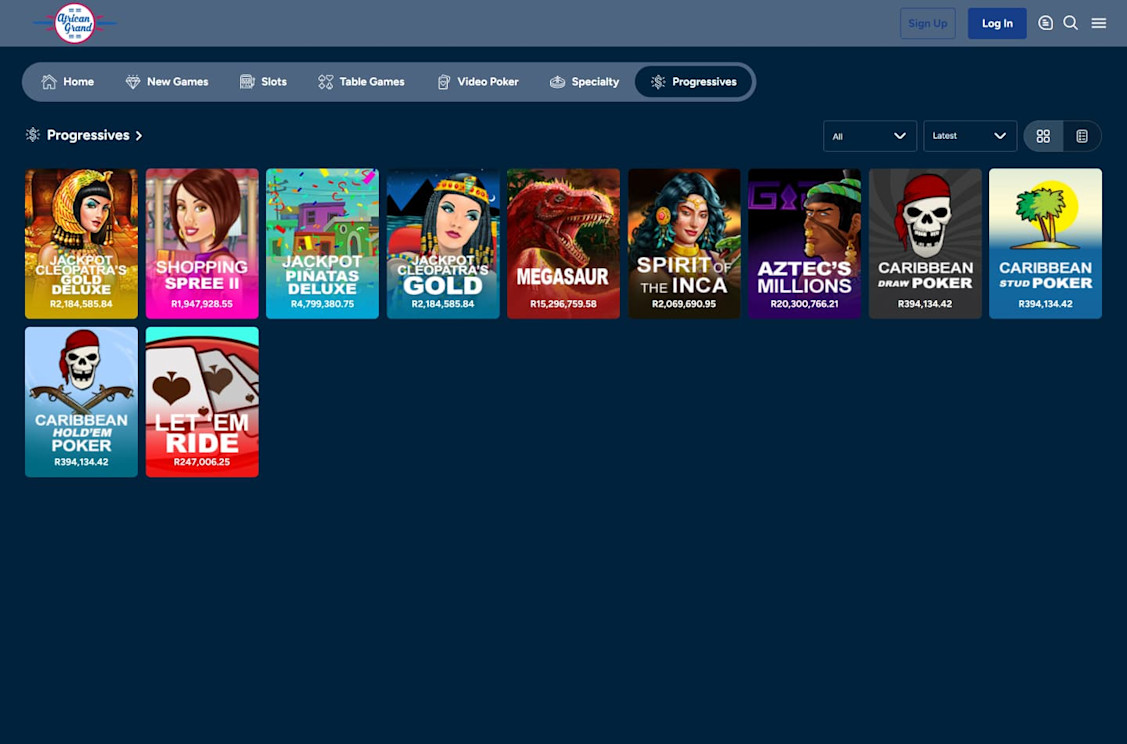Click the Table Games icon

[326, 82]
